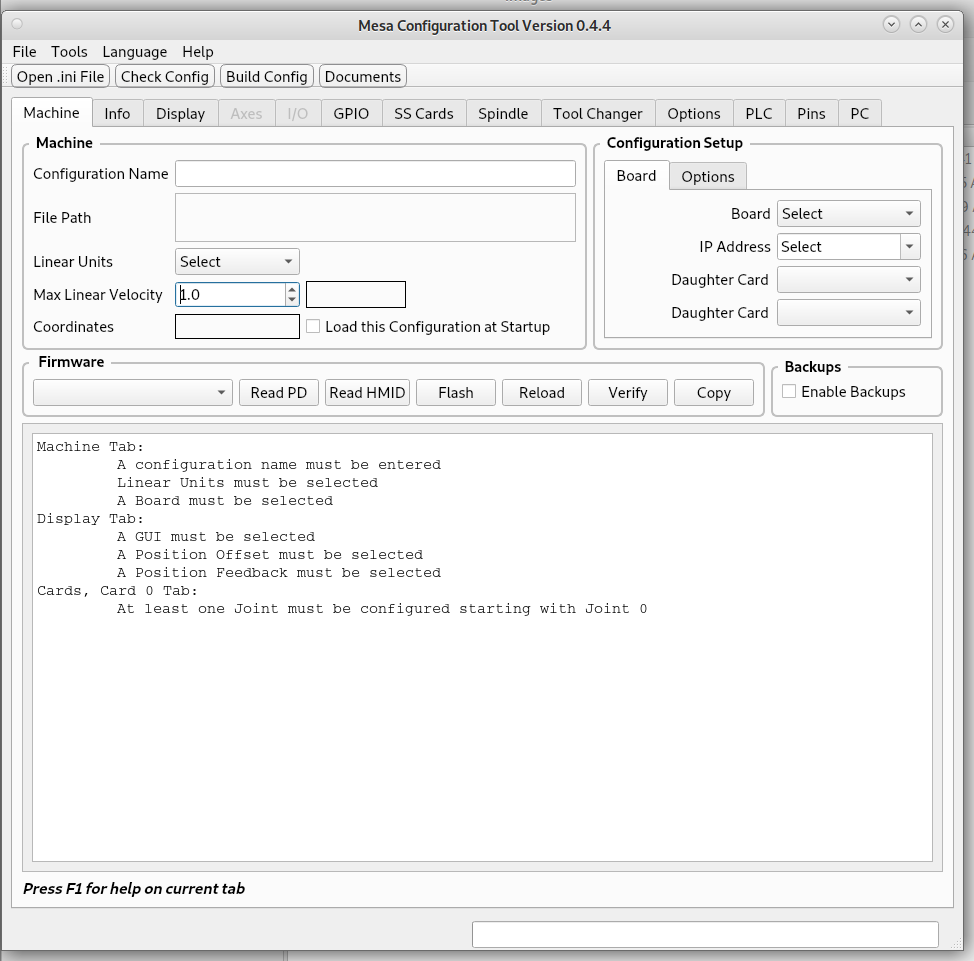Click the Build Config button
The width and height of the screenshot is (974, 961).
266,76
